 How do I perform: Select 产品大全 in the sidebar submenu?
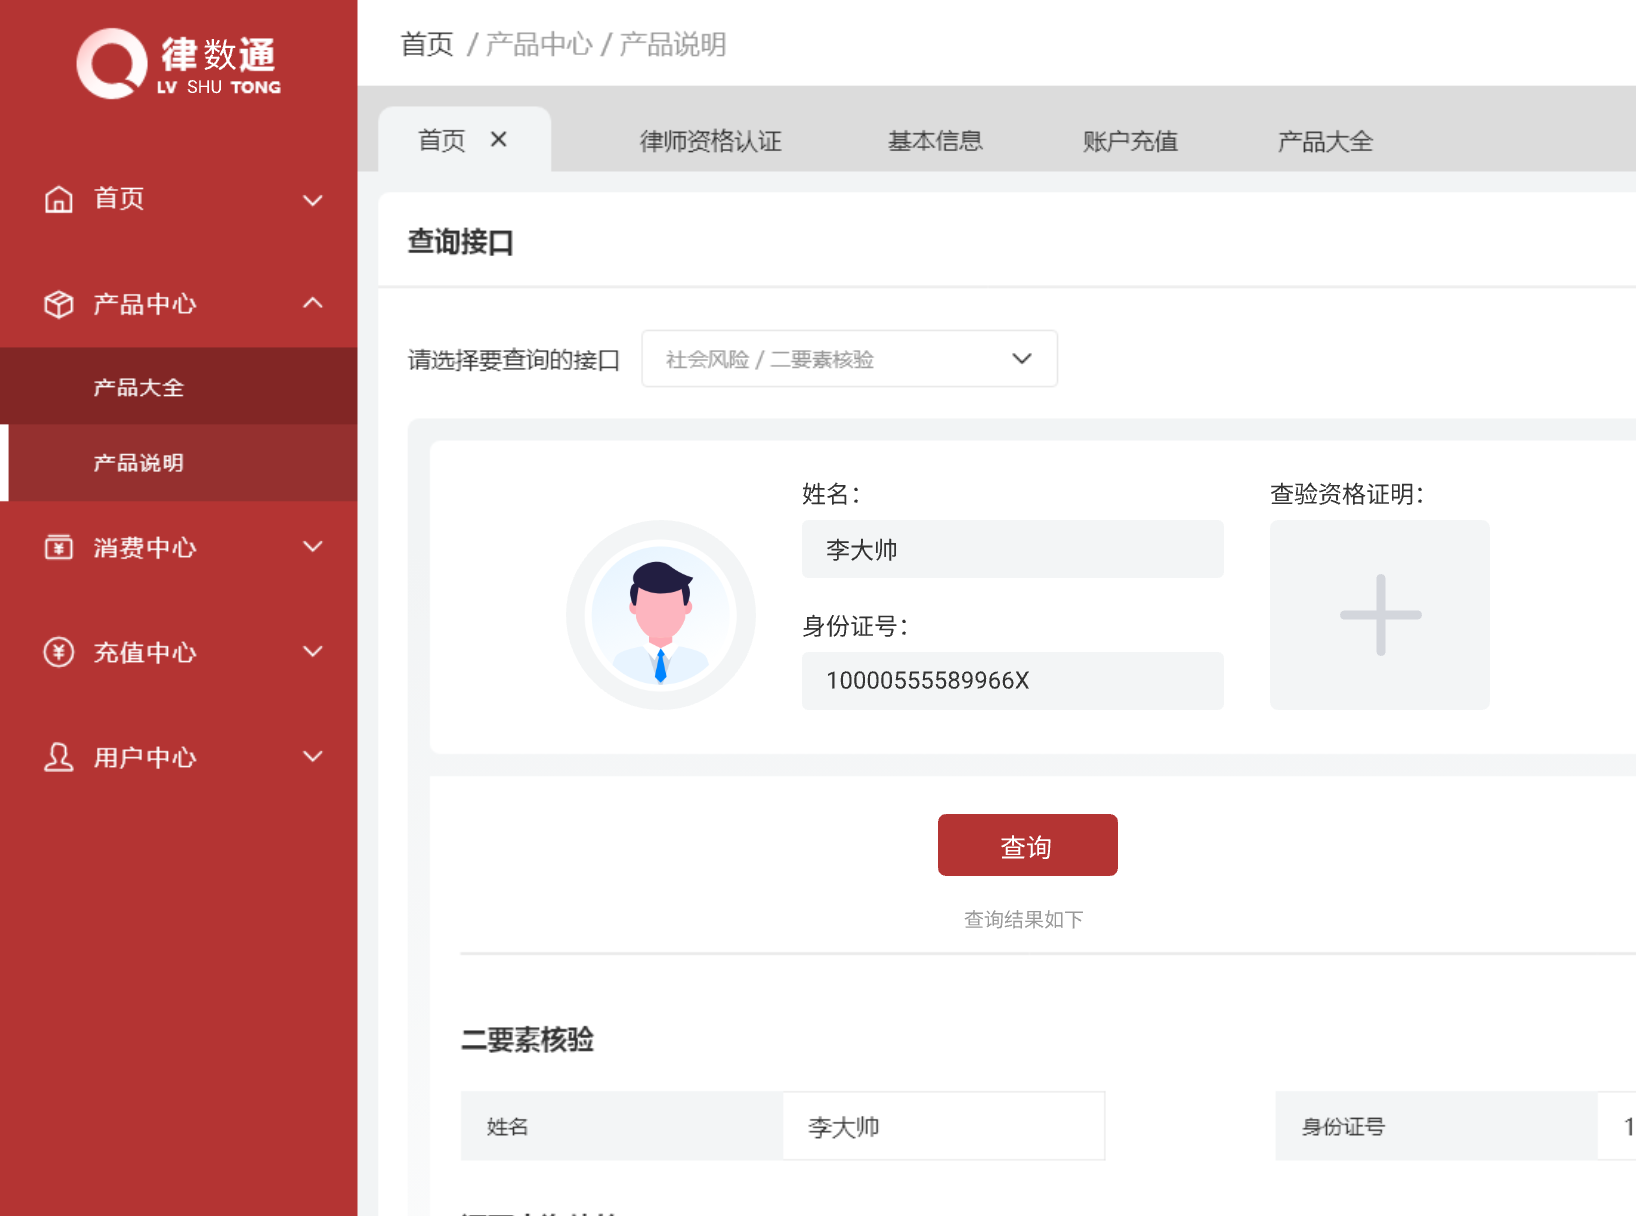coord(139,387)
